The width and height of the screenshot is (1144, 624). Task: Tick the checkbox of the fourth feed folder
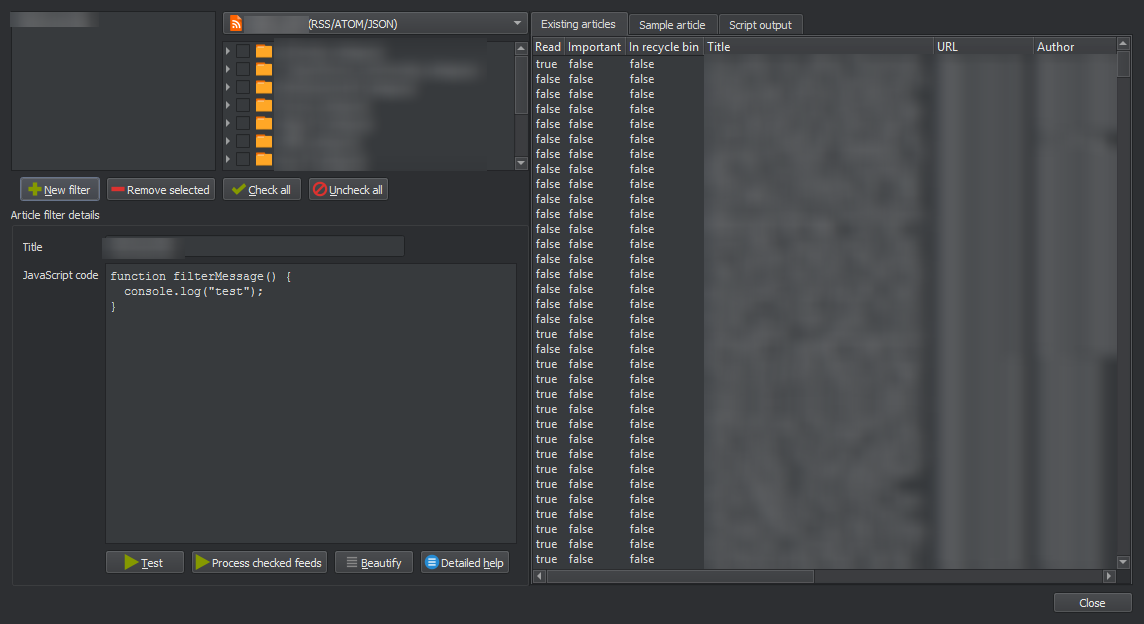[243, 105]
